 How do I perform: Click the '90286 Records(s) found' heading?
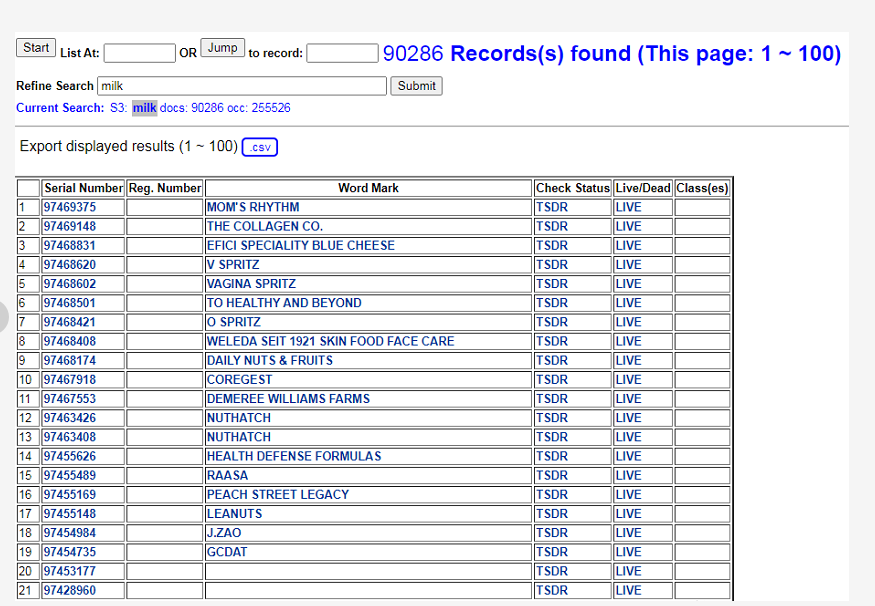[612, 54]
